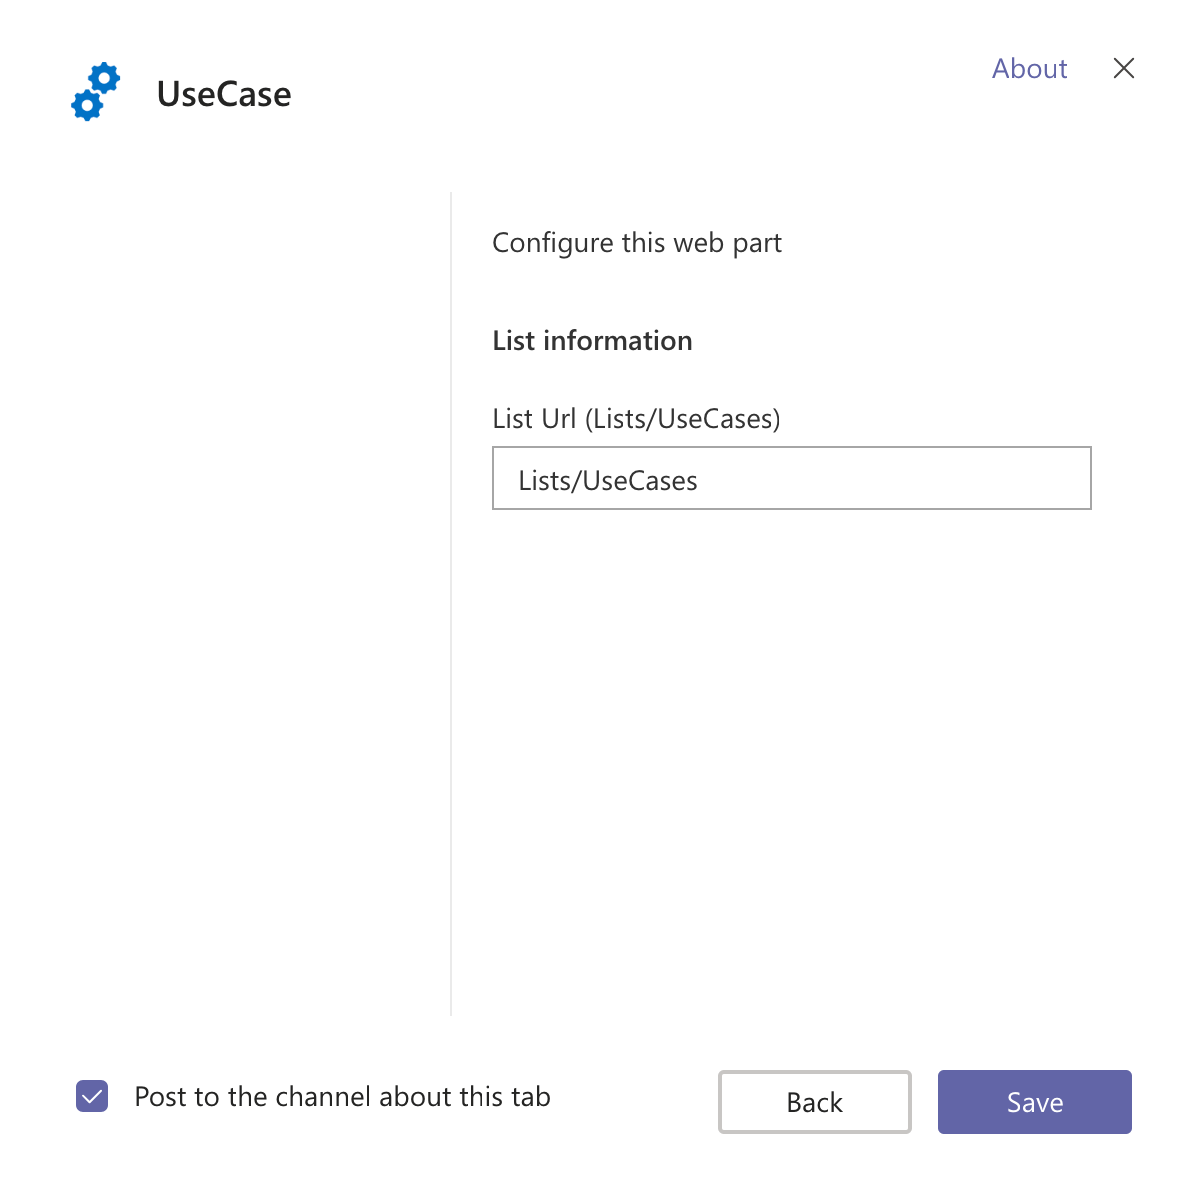Viewport: 1194px width, 1204px height.
Task: Click the UseCase gears app icon
Action: tap(96, 92)
